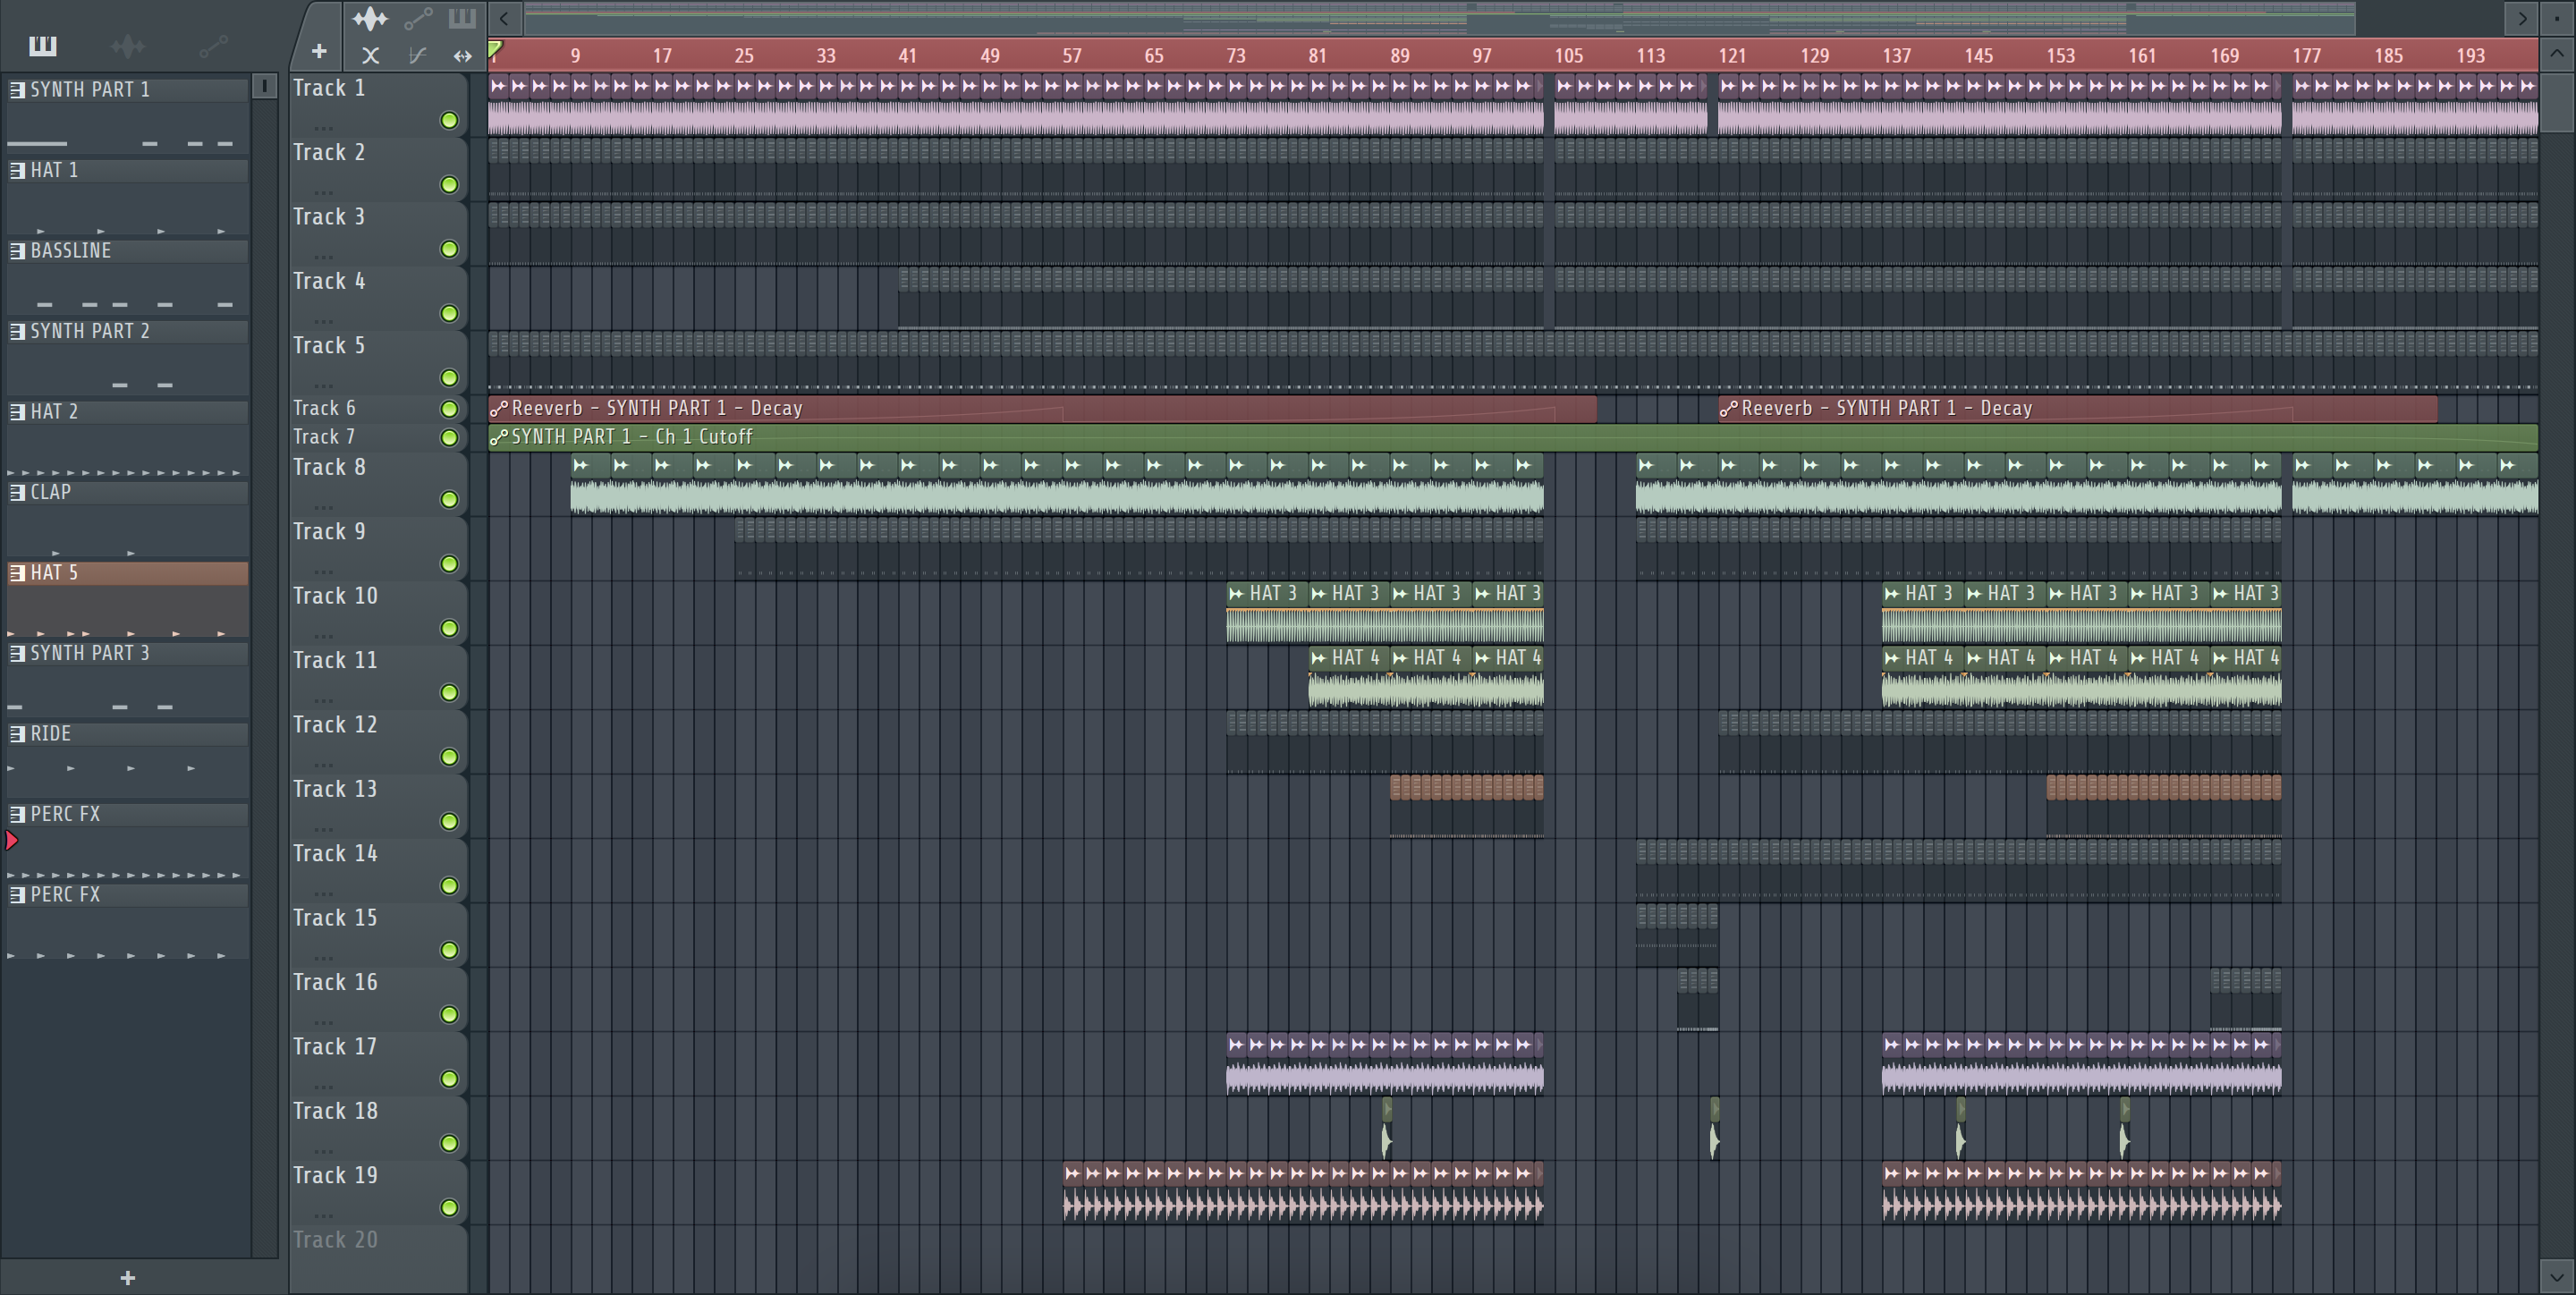The image size is (2576, 1295).
Task: Mute Track 1 with its green light
Action: [449, 121]
